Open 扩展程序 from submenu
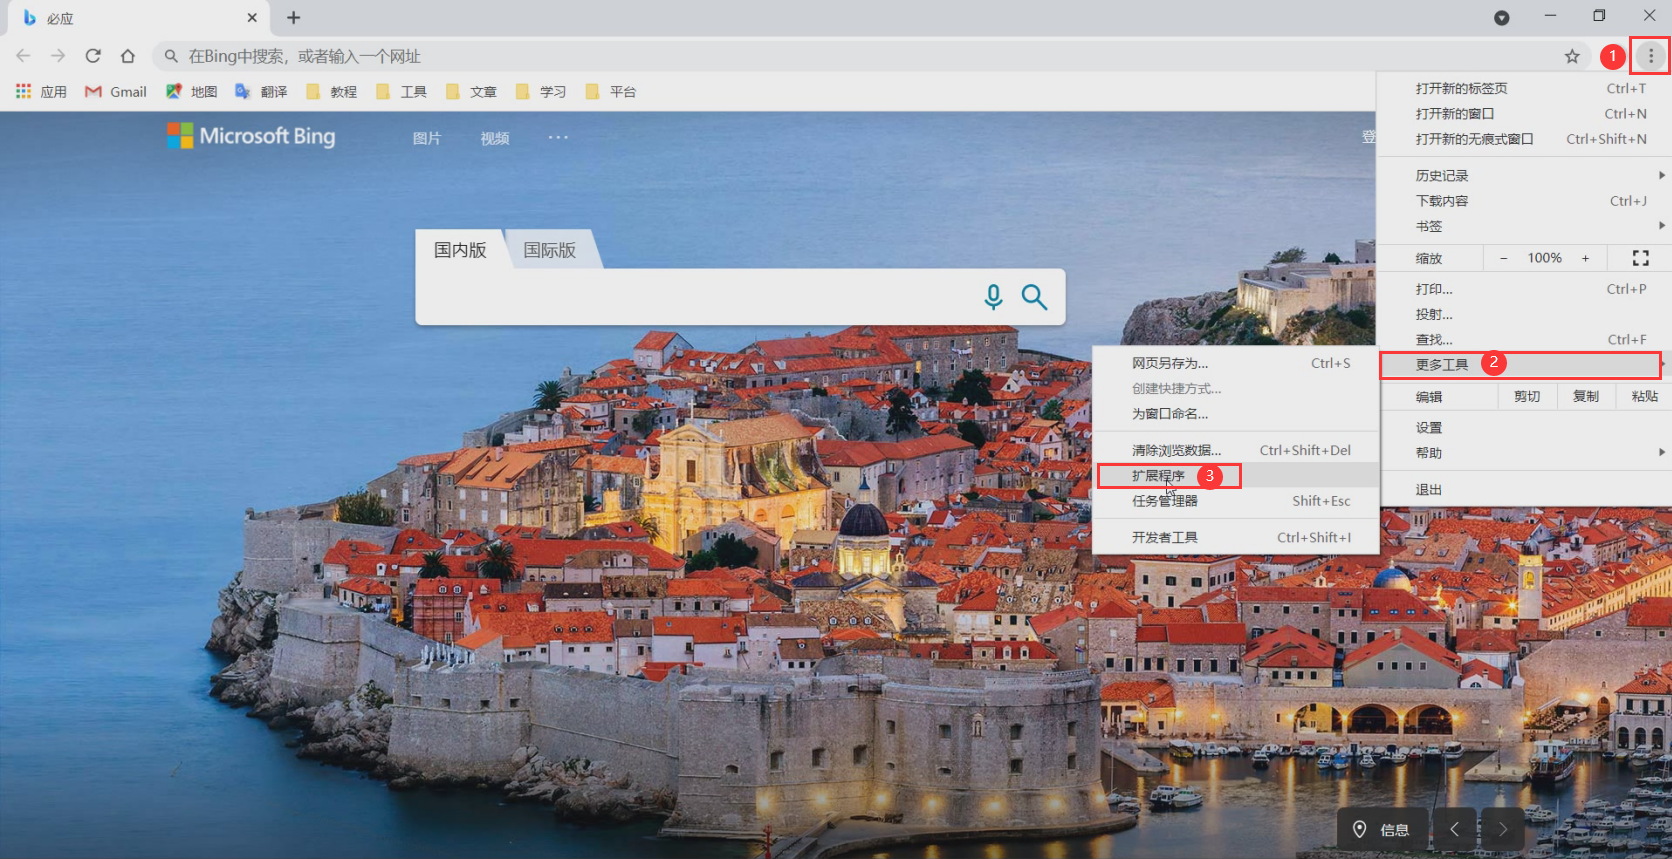The image size is (1672, 859). [x=1236, y=476]
